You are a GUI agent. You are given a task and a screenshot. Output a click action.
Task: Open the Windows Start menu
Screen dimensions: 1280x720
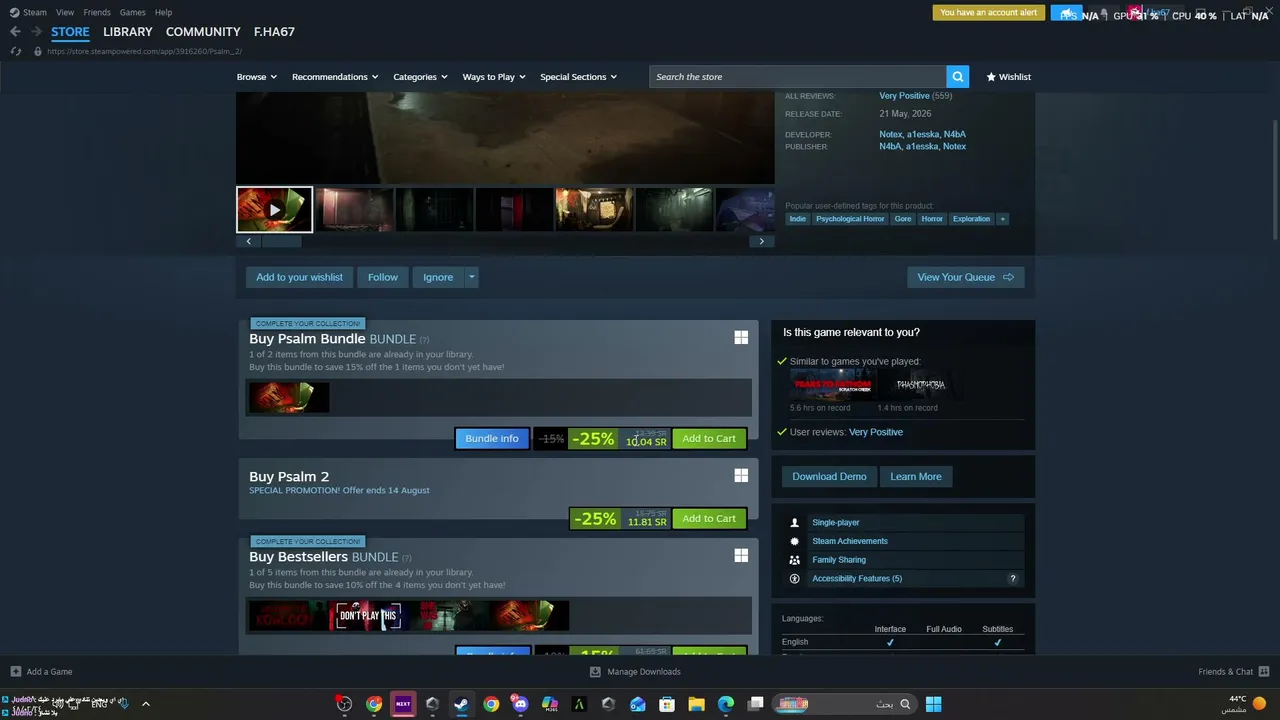(933, 704)
